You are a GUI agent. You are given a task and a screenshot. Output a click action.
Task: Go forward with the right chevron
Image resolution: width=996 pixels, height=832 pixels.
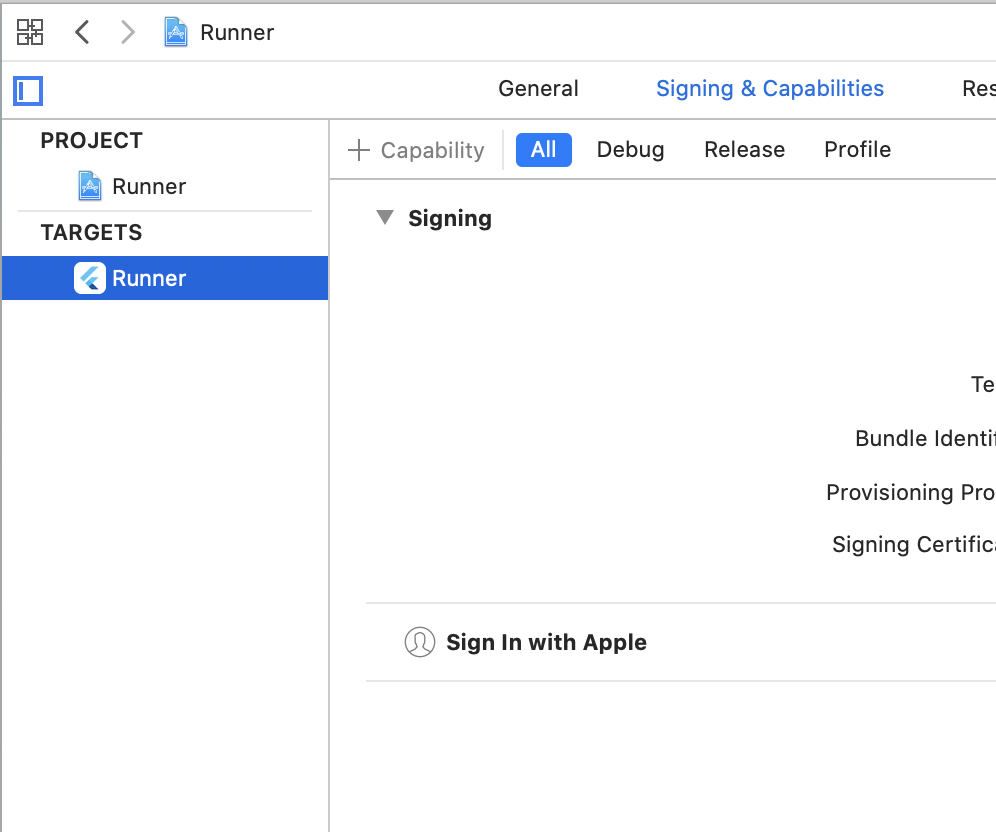click(128, 32)
